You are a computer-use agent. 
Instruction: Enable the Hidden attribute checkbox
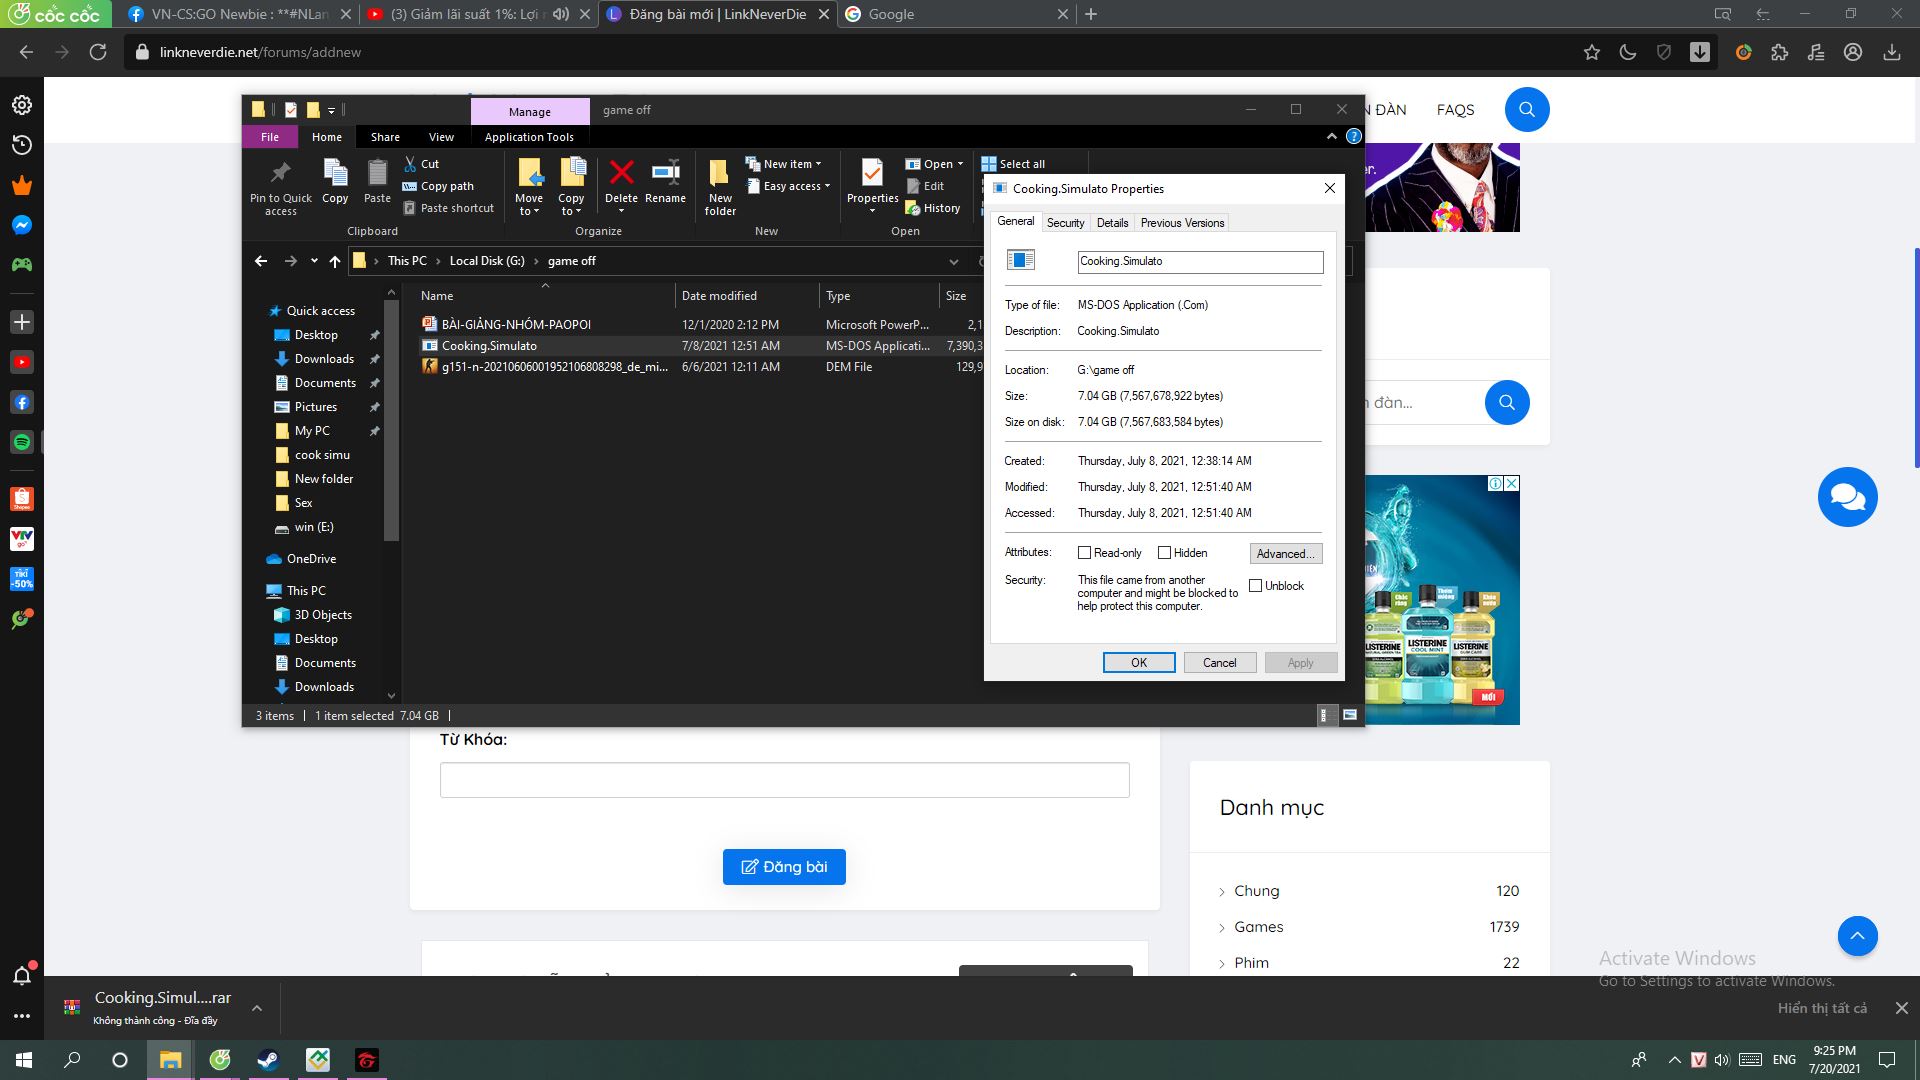(x=1163, y=553)
